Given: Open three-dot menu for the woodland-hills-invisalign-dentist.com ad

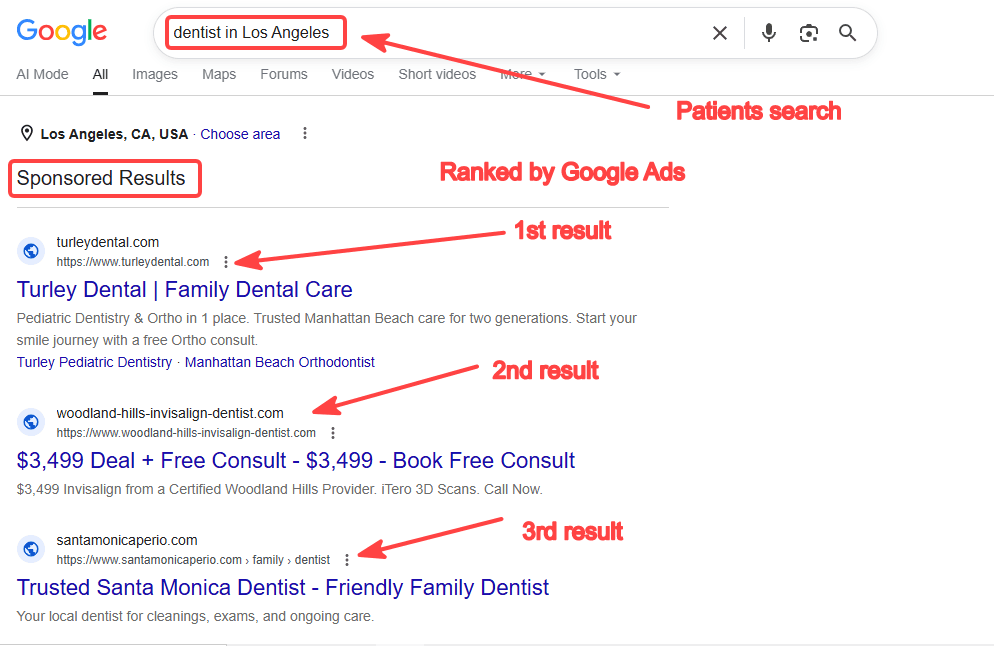Looking at the screenshot, I should (x=333, y=433).
